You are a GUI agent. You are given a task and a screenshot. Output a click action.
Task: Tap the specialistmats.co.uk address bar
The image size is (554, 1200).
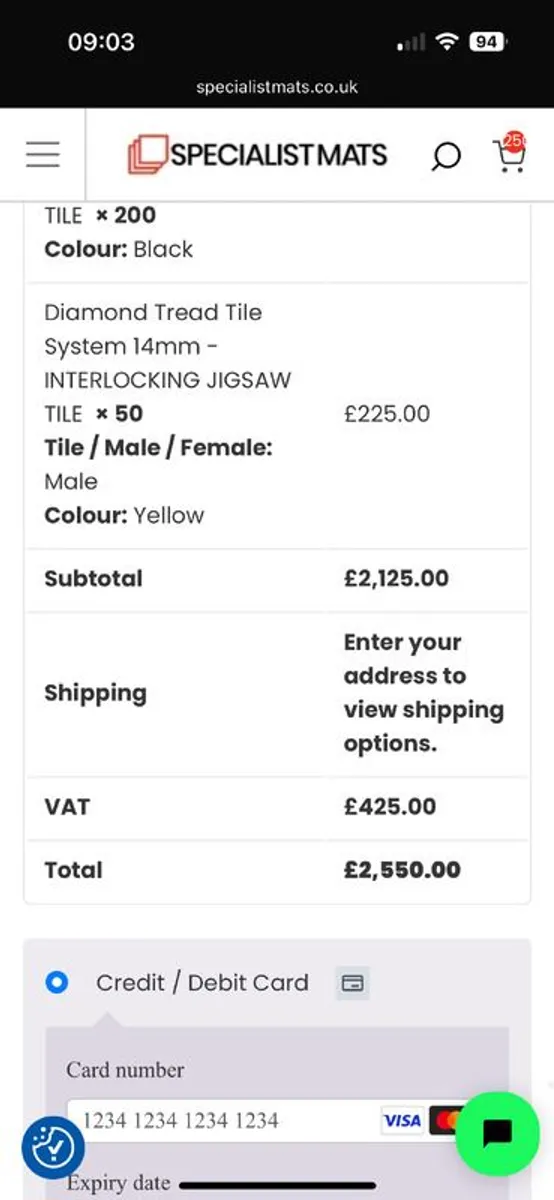tap(277, 87)
